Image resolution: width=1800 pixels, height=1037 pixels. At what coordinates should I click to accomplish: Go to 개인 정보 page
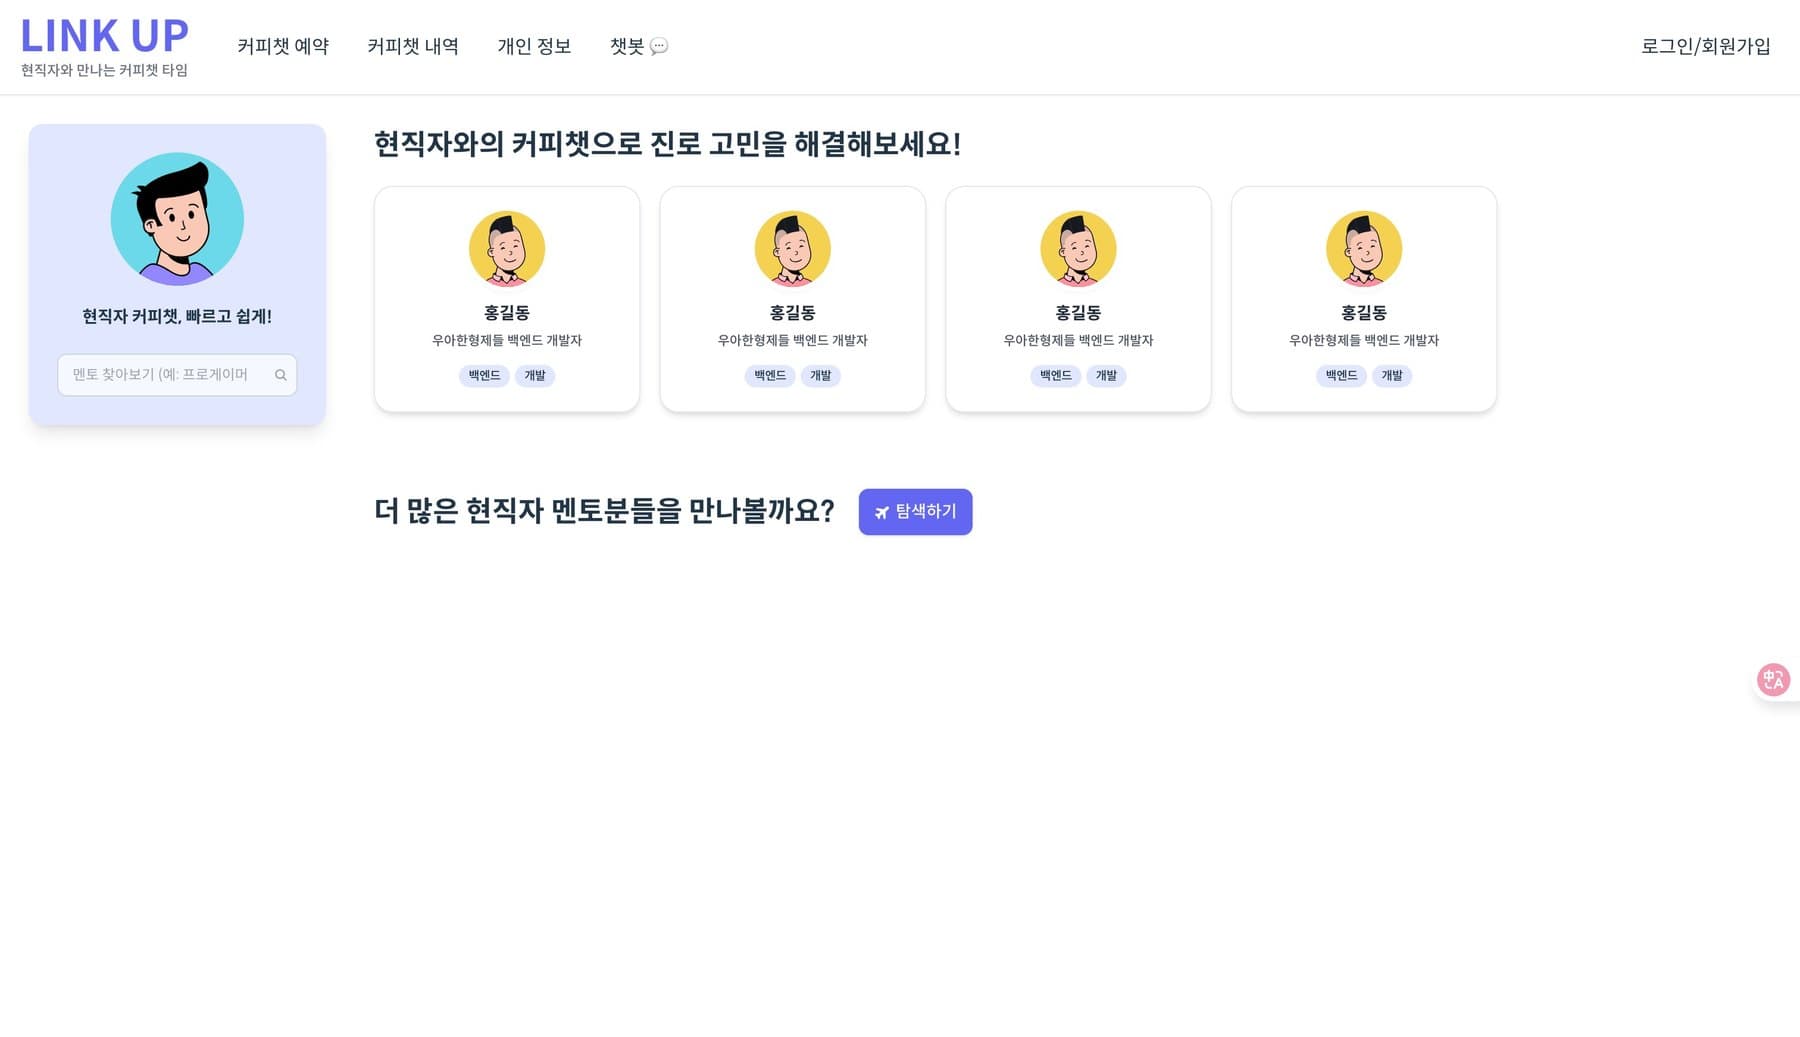click(534, 46)
